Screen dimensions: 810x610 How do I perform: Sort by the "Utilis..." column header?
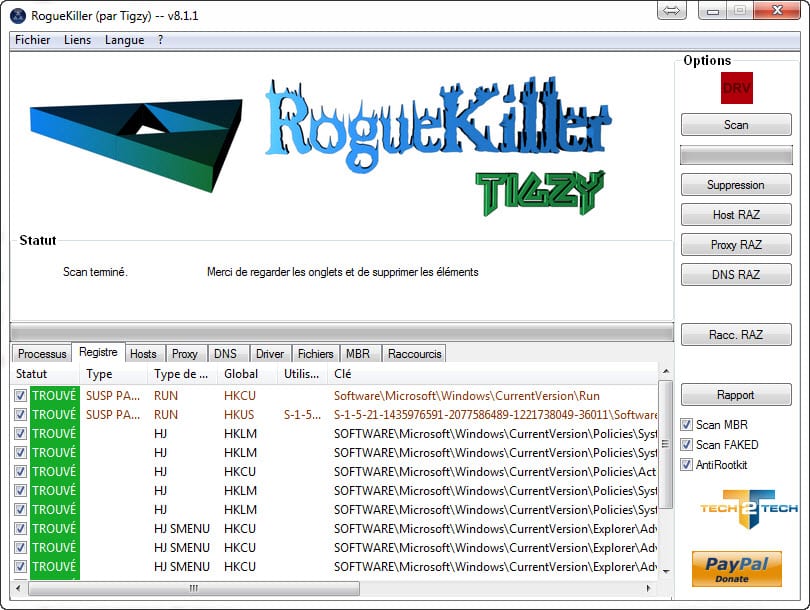[303, 374]
